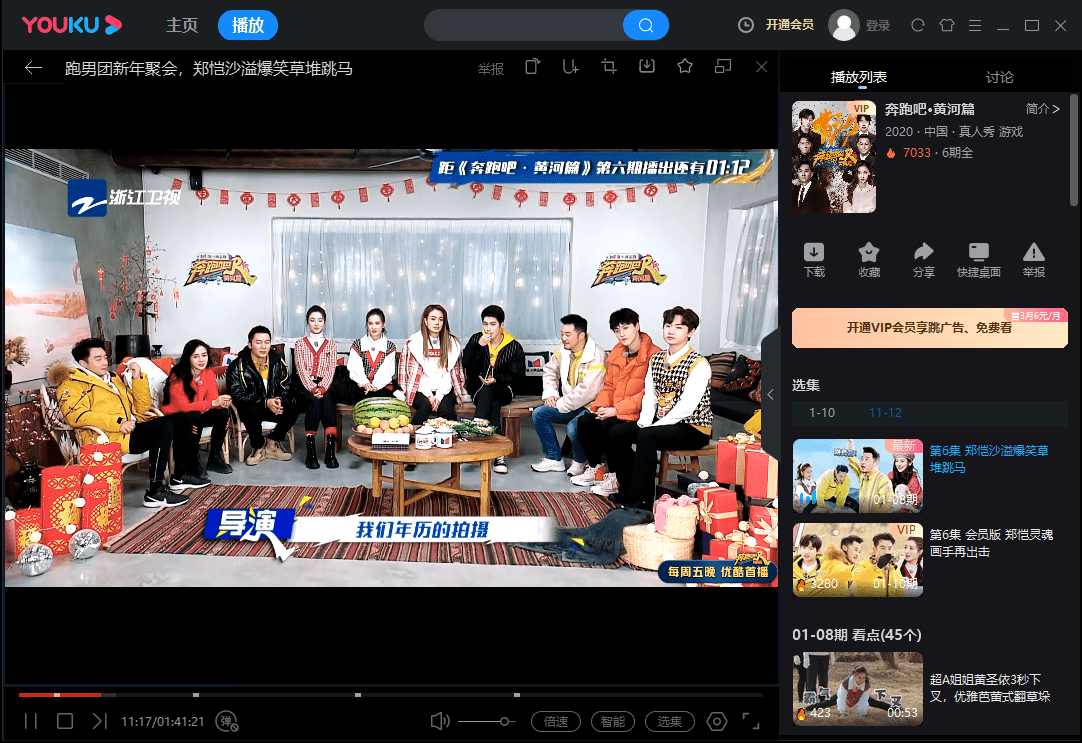Image resolution: width=1082 pixels, height=743 pixels.
Task: Collapse the right sidebar panel arrow
Action: 770,395
